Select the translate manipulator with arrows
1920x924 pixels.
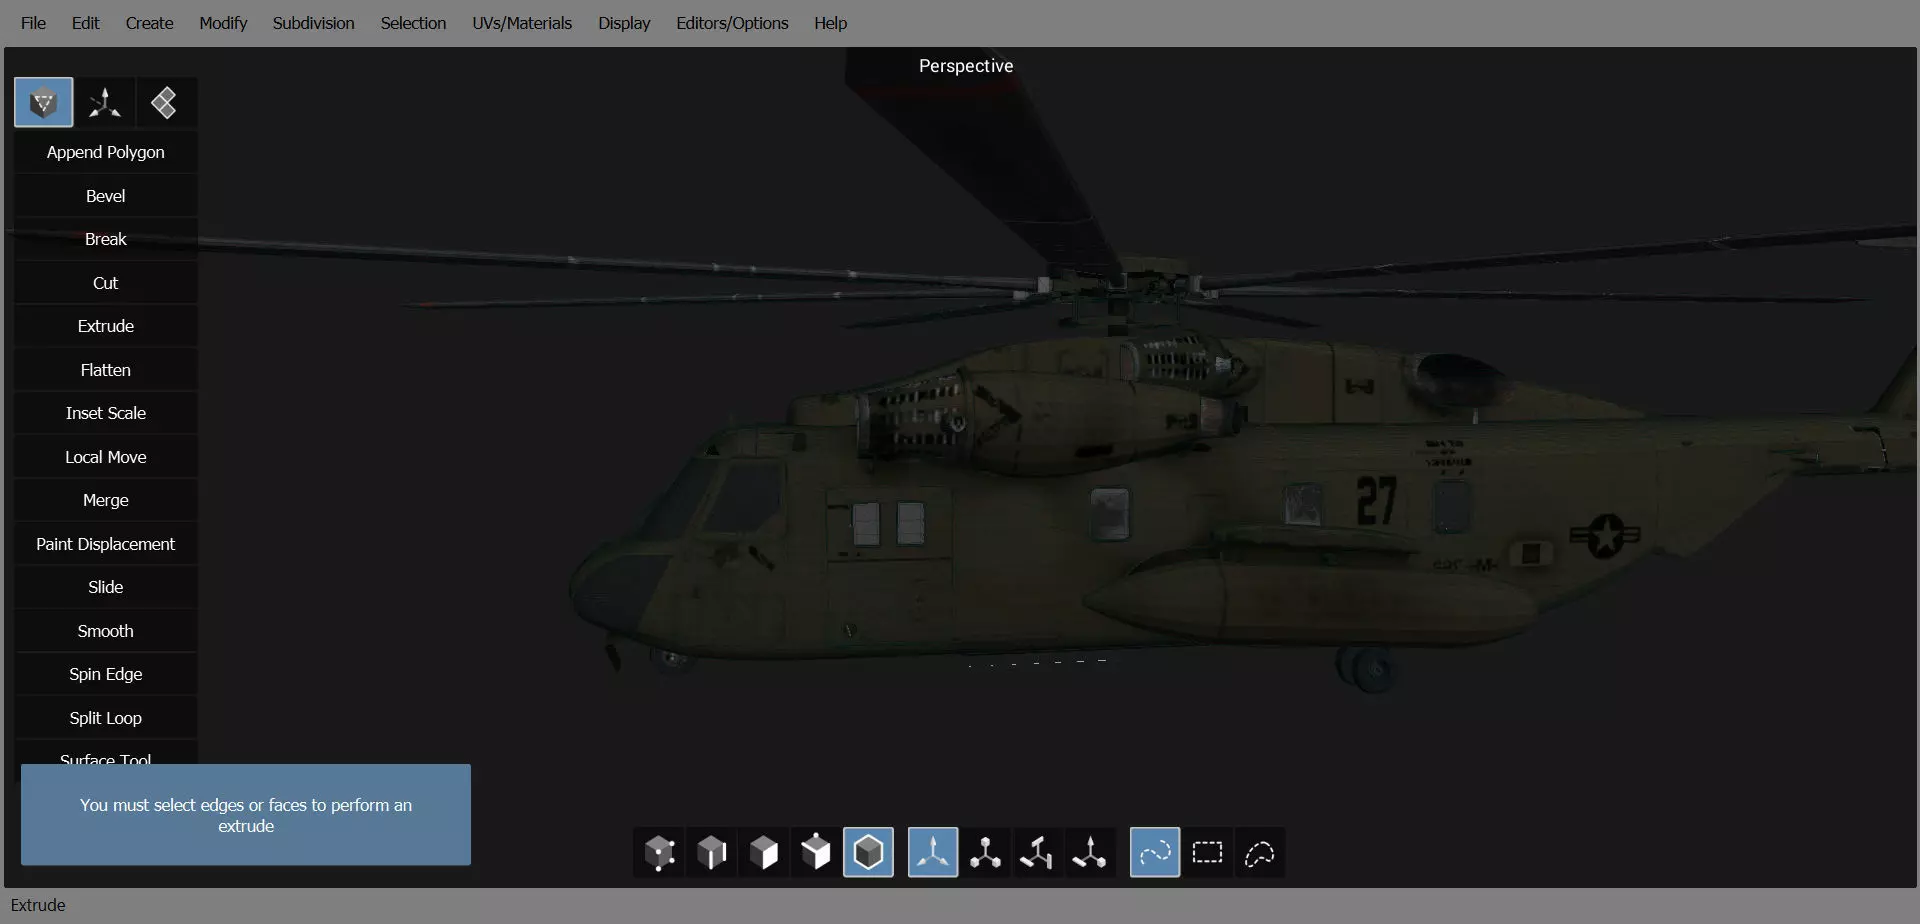click(933, 853)
